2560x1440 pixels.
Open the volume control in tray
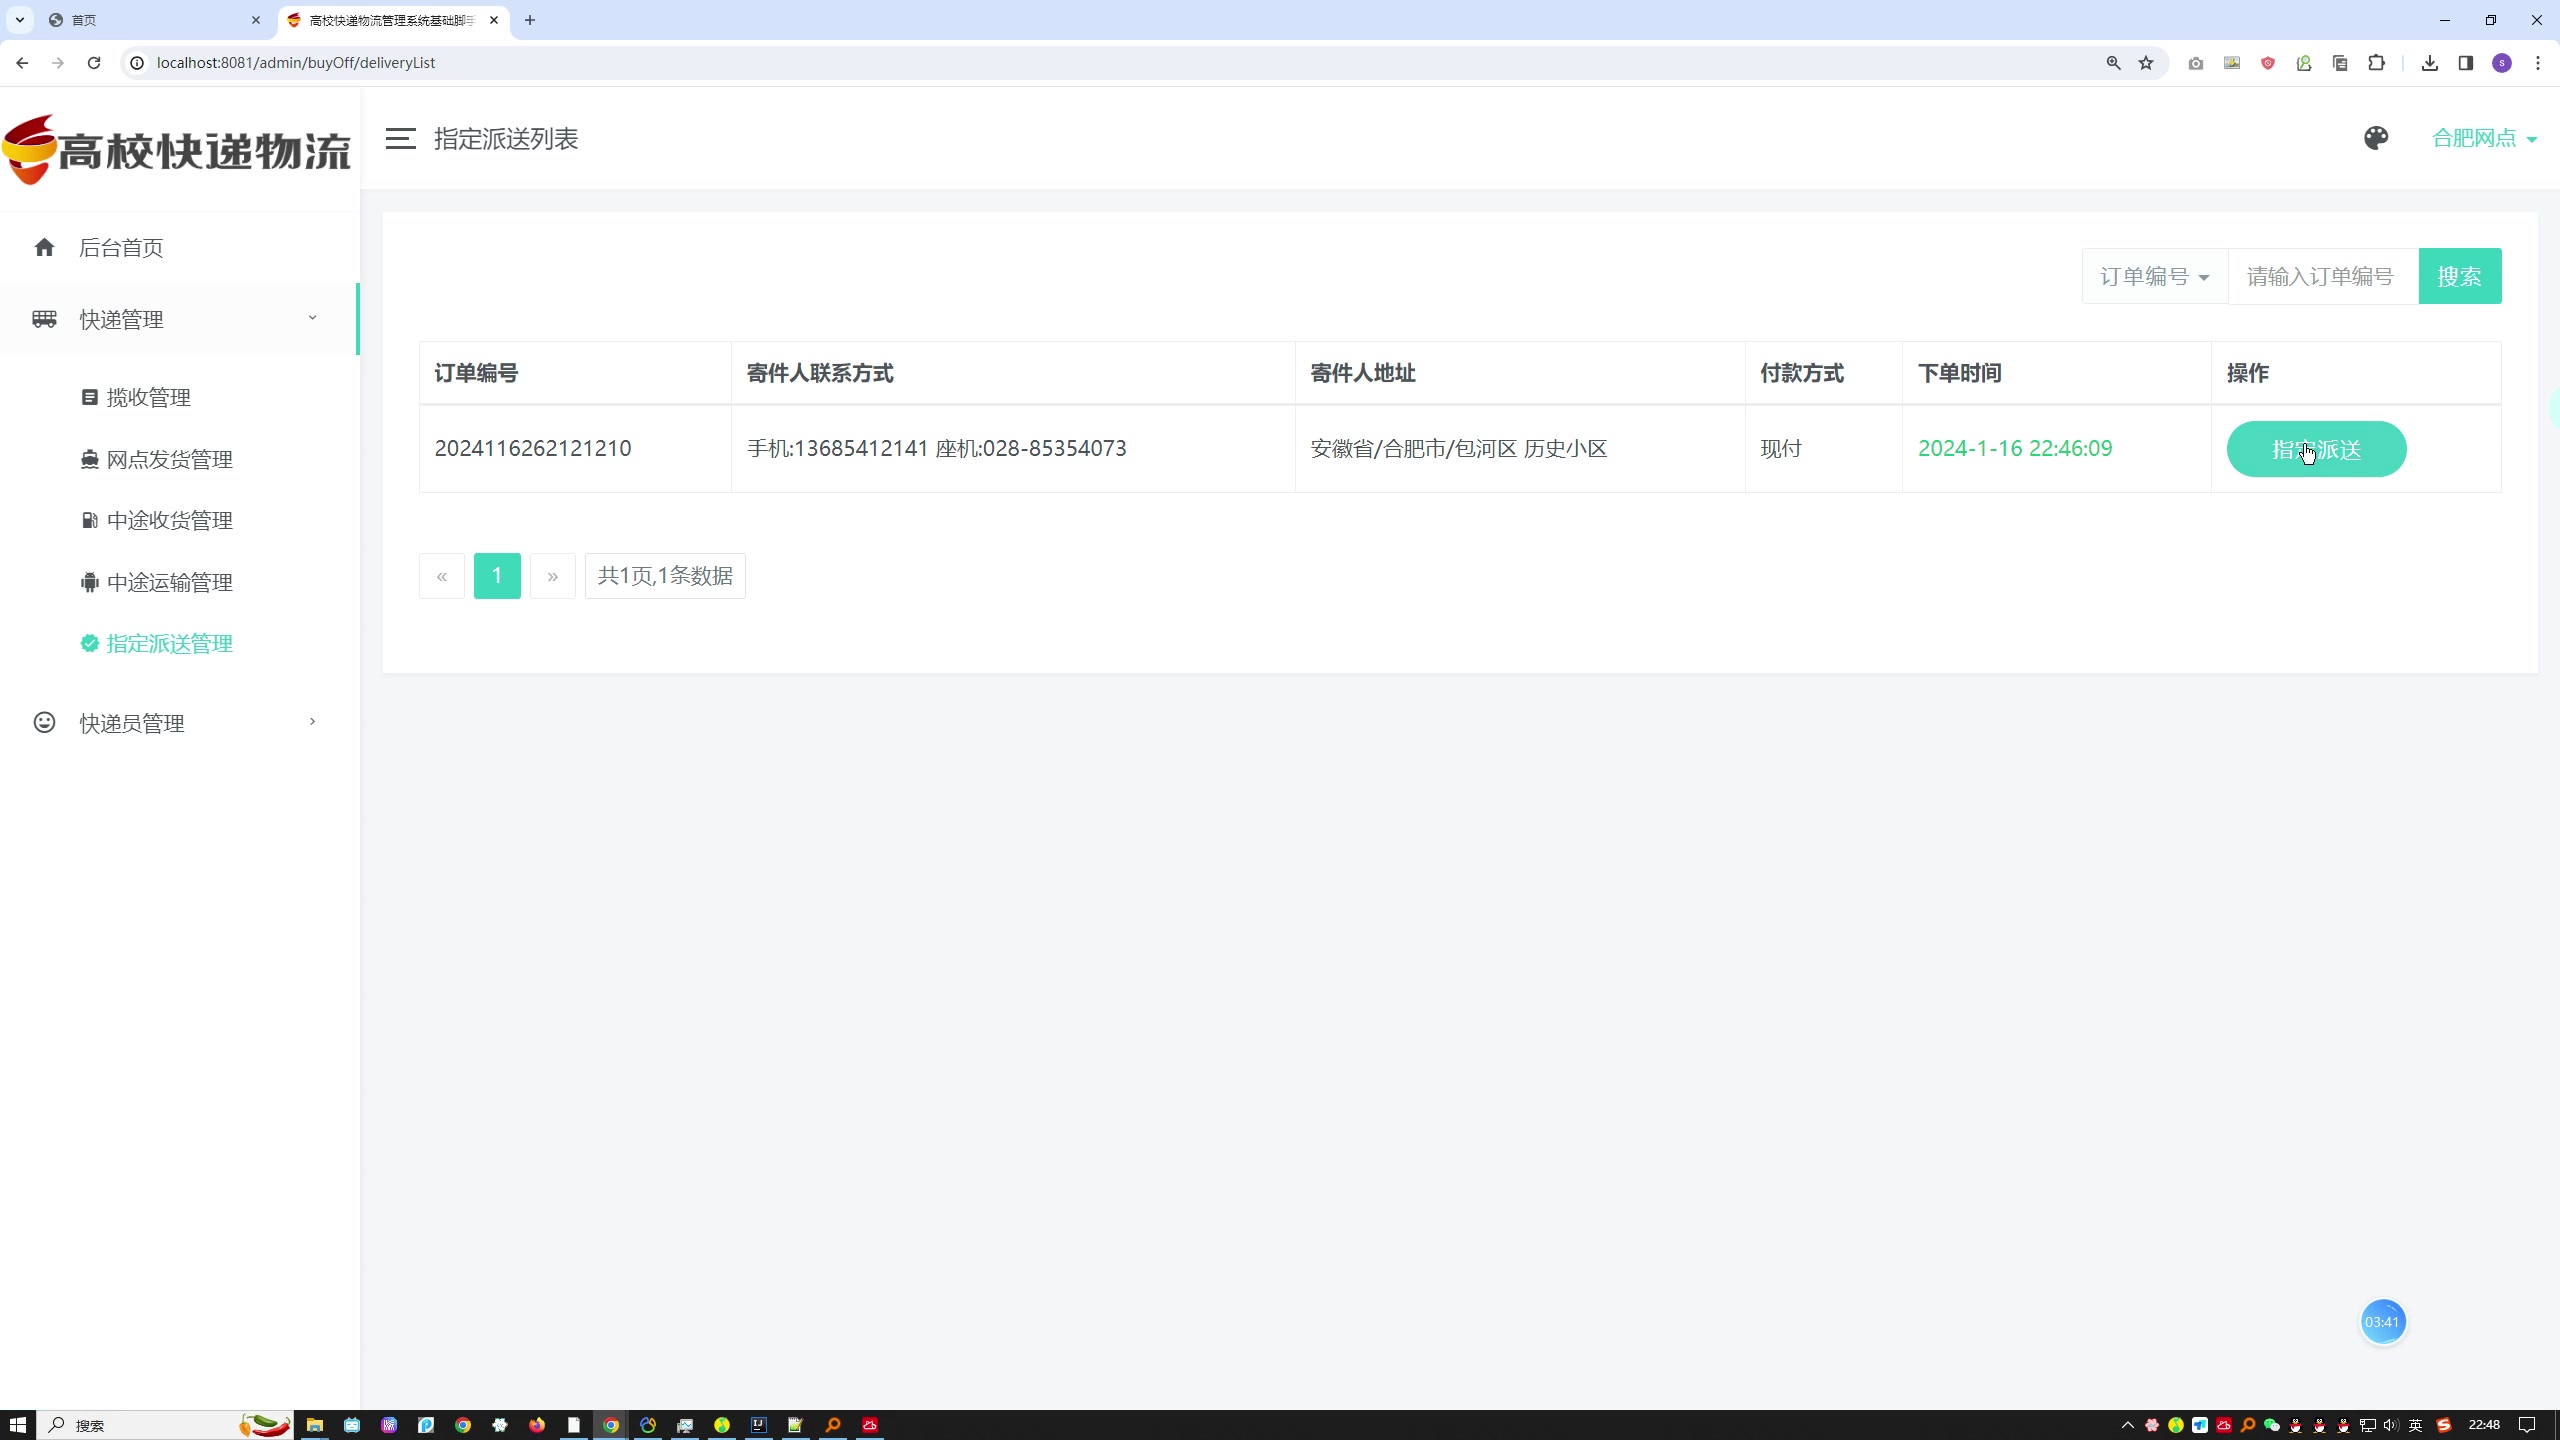click(2391, 1425)
